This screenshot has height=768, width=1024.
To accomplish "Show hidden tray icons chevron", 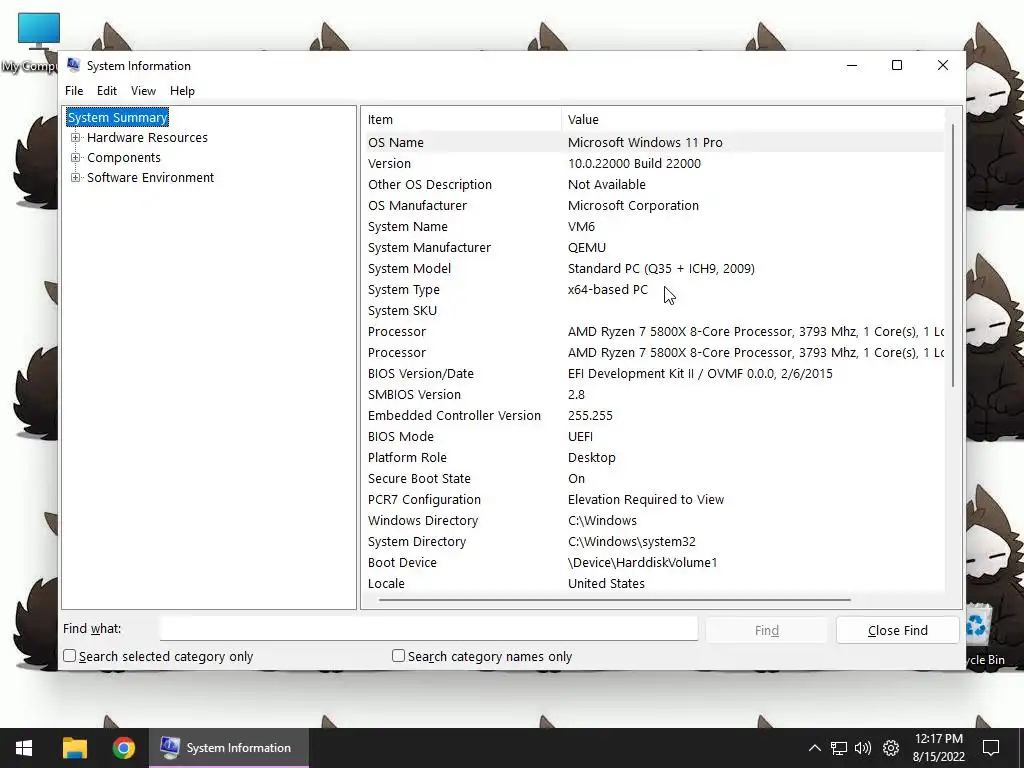I will 814,748.
